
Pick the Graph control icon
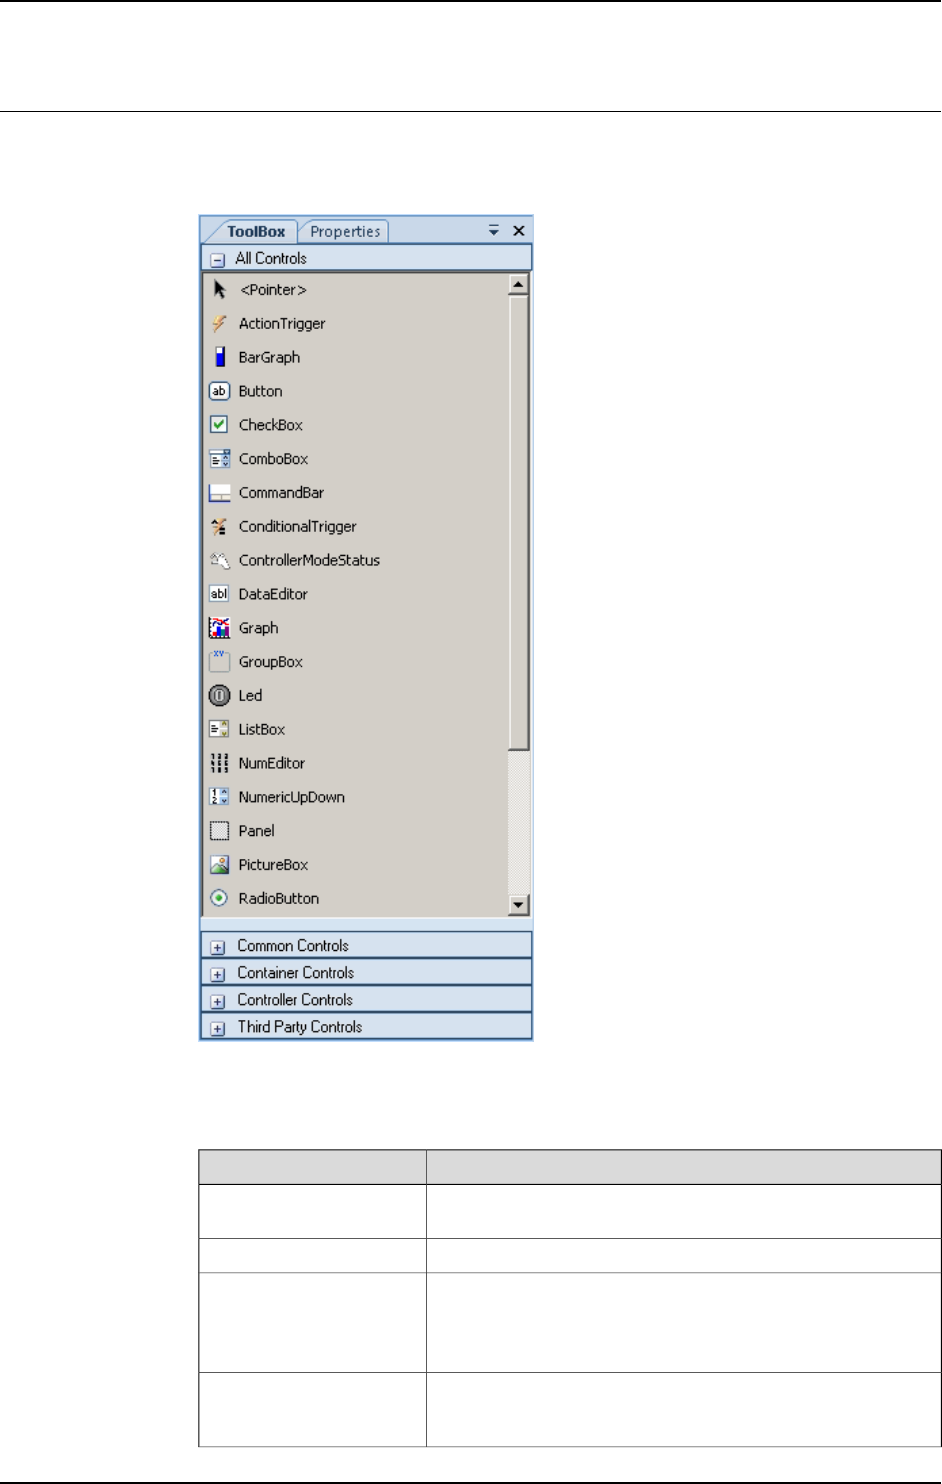219,628
